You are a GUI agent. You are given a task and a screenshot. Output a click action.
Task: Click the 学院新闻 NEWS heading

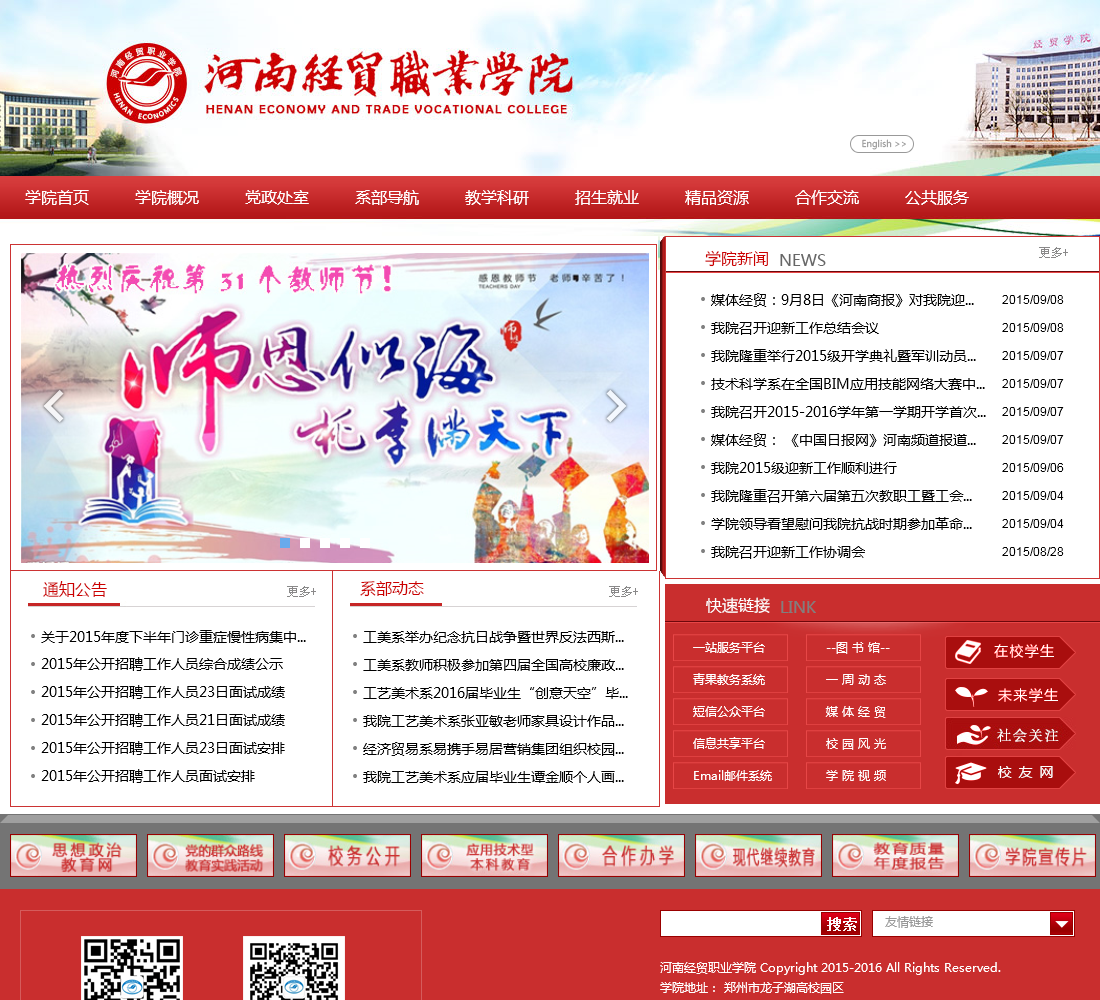point(765,260)
